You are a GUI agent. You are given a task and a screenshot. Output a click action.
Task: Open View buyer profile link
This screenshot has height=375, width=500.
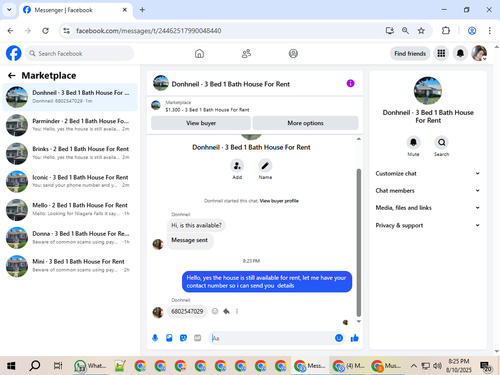pyautogui.click(x=279, y=201)
